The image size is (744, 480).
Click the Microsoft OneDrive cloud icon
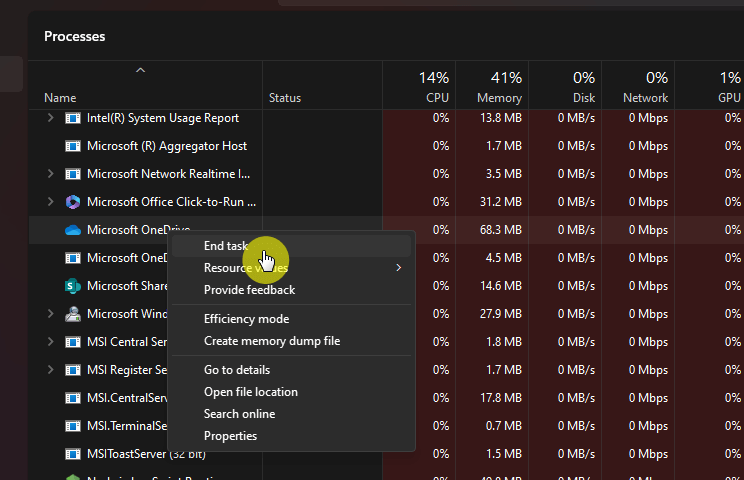[73, 230]
